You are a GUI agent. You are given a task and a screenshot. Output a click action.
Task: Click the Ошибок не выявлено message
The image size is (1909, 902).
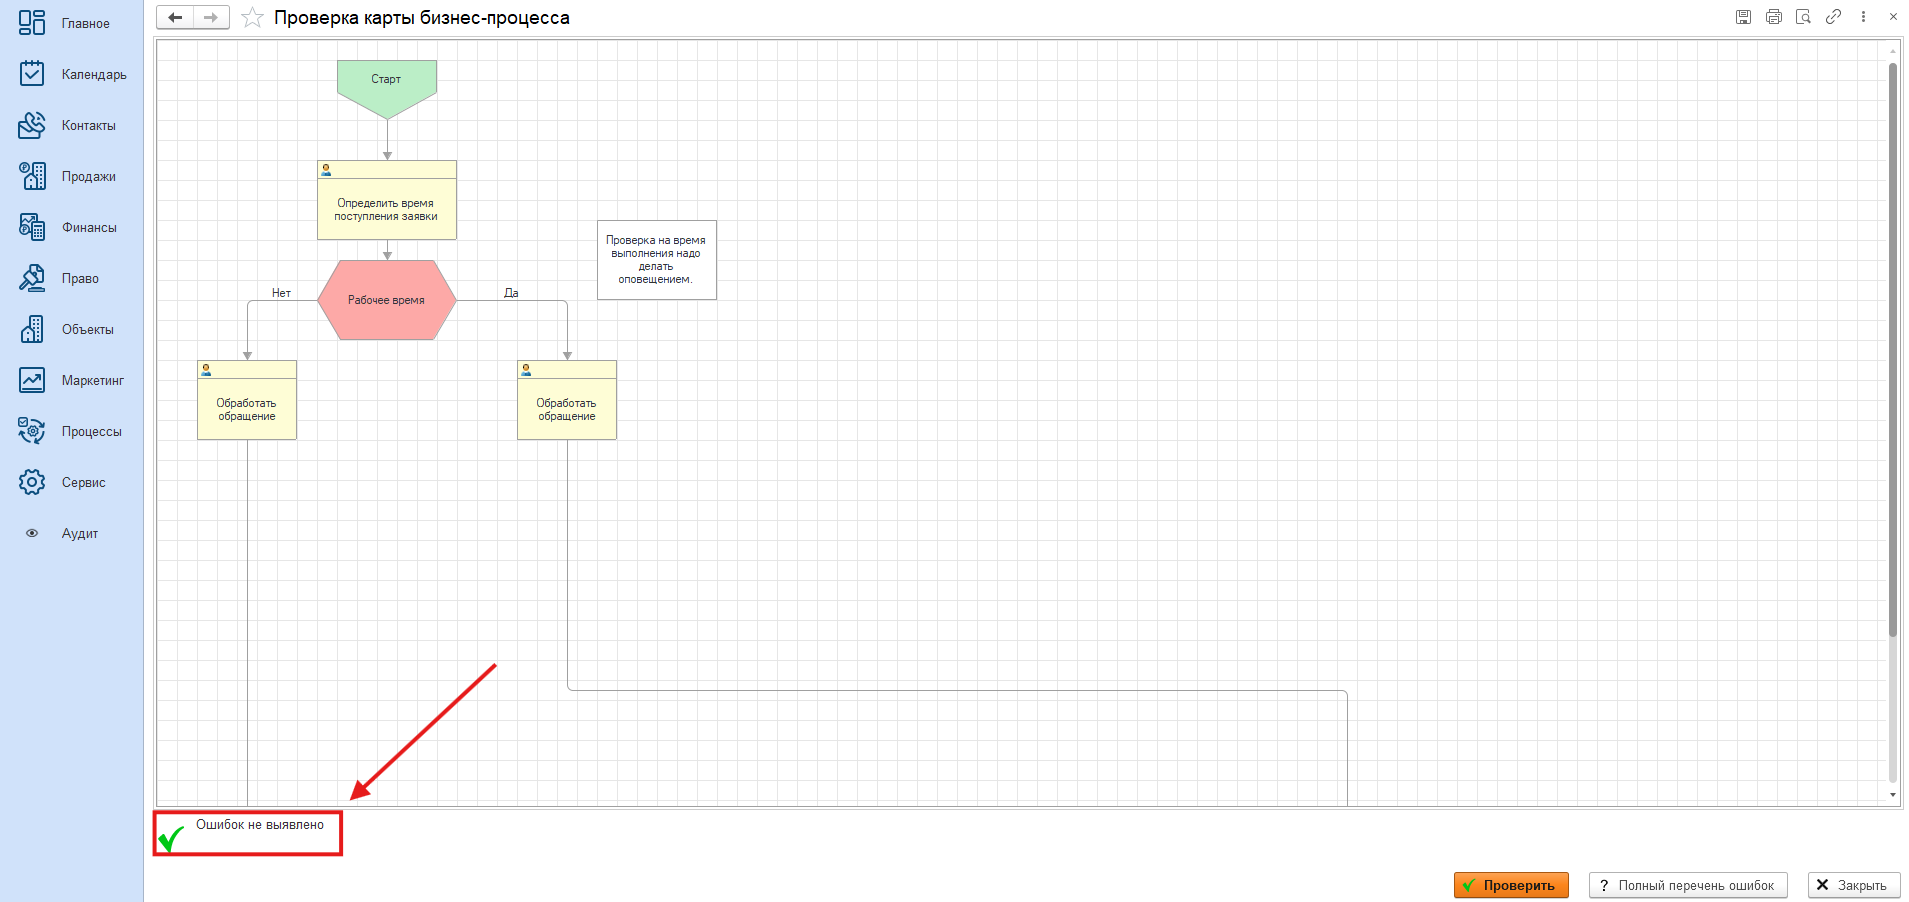point(260,825)
